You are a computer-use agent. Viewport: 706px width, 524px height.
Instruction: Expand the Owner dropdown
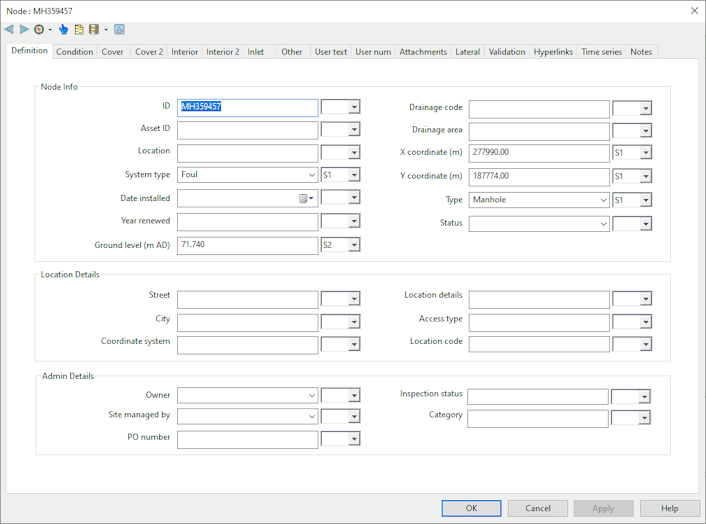point(311,396)
